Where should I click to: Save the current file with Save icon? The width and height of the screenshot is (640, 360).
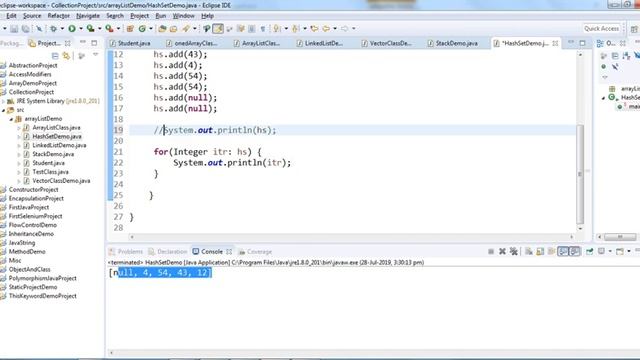click(14, 29)
